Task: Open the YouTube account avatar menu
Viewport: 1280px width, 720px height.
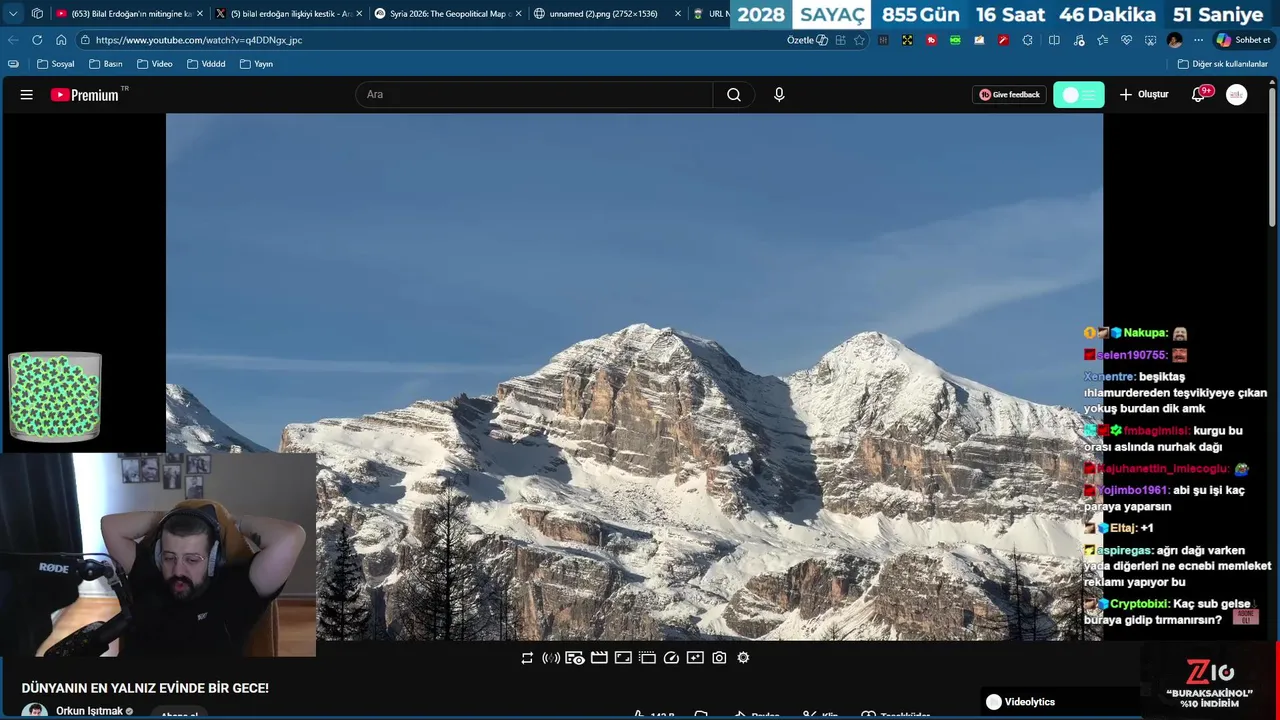Action: coord(1237,95)
